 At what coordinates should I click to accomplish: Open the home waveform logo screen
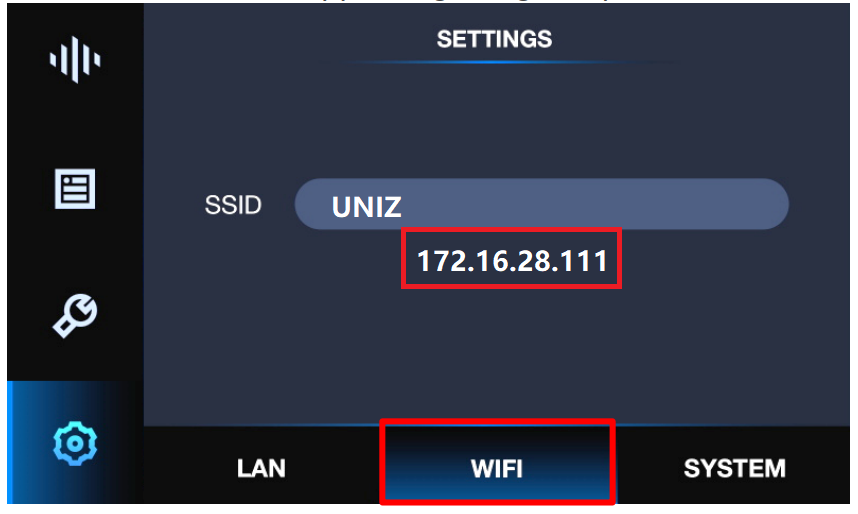point(75,60)
